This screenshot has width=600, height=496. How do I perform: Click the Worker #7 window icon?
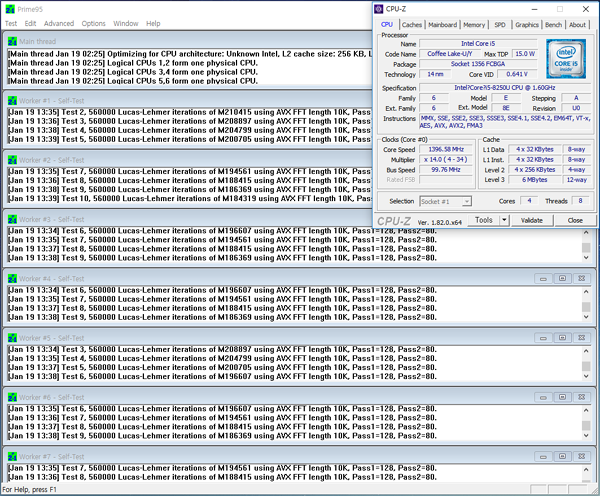pyautogui.click(x=12, y=457)
